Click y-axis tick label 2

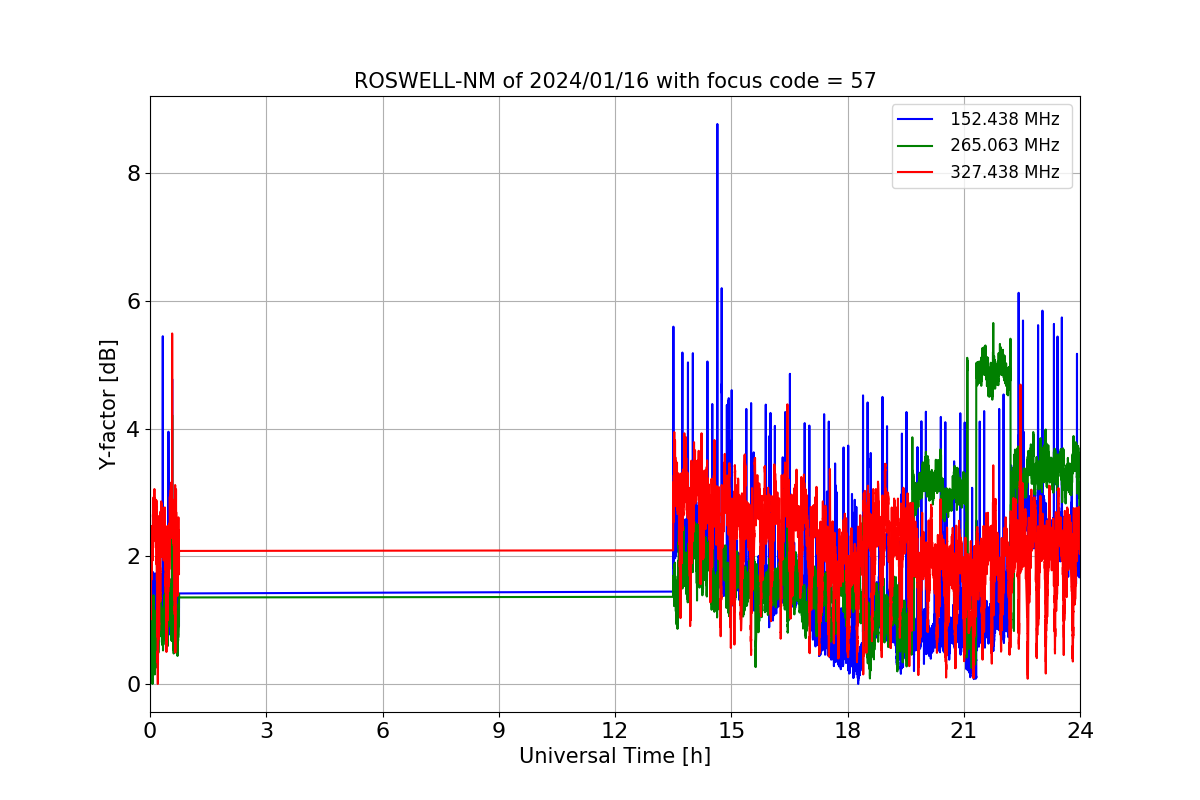click(x=133, y=557)
